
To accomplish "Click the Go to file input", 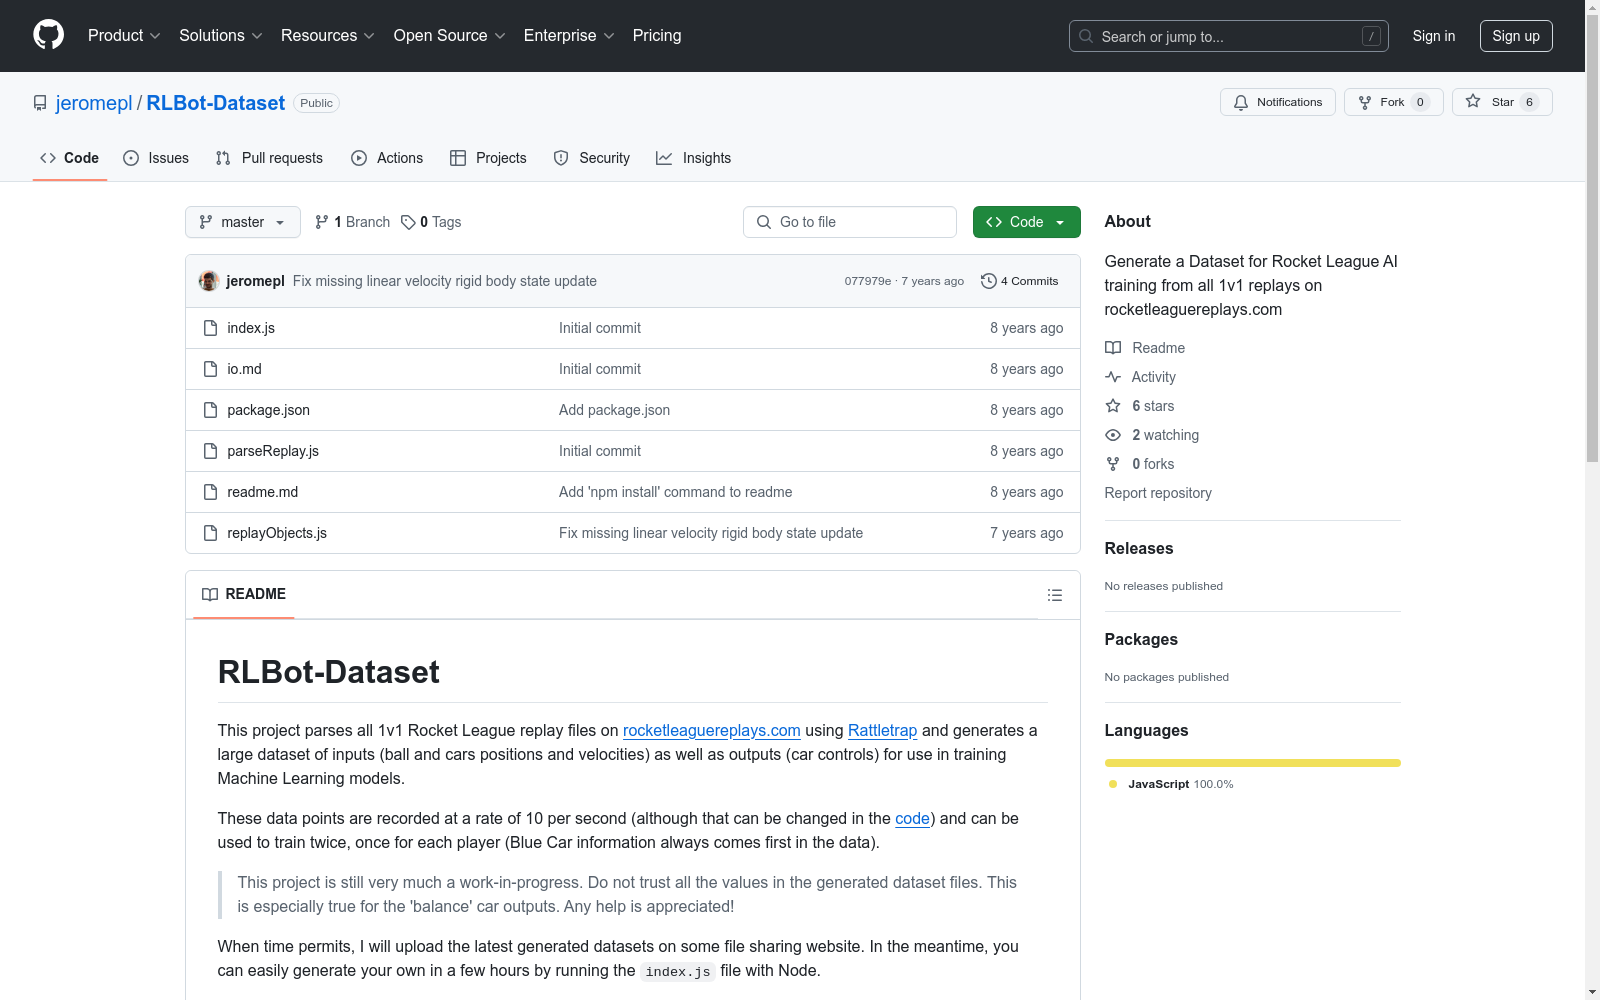I will [850, 222].
